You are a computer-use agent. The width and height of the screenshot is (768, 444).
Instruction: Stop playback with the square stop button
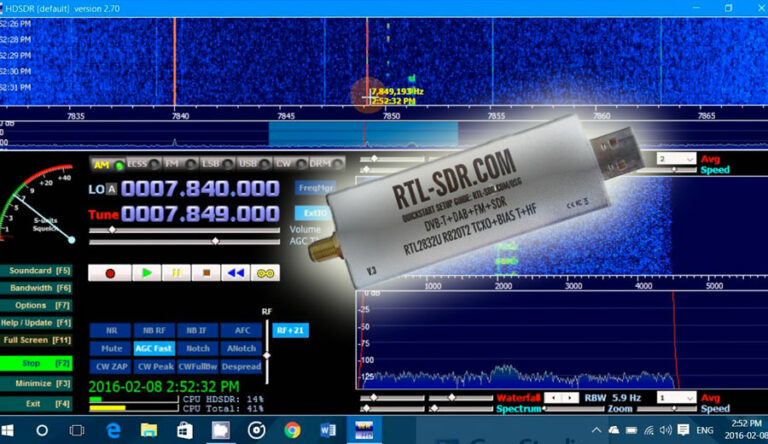(206, 273)
